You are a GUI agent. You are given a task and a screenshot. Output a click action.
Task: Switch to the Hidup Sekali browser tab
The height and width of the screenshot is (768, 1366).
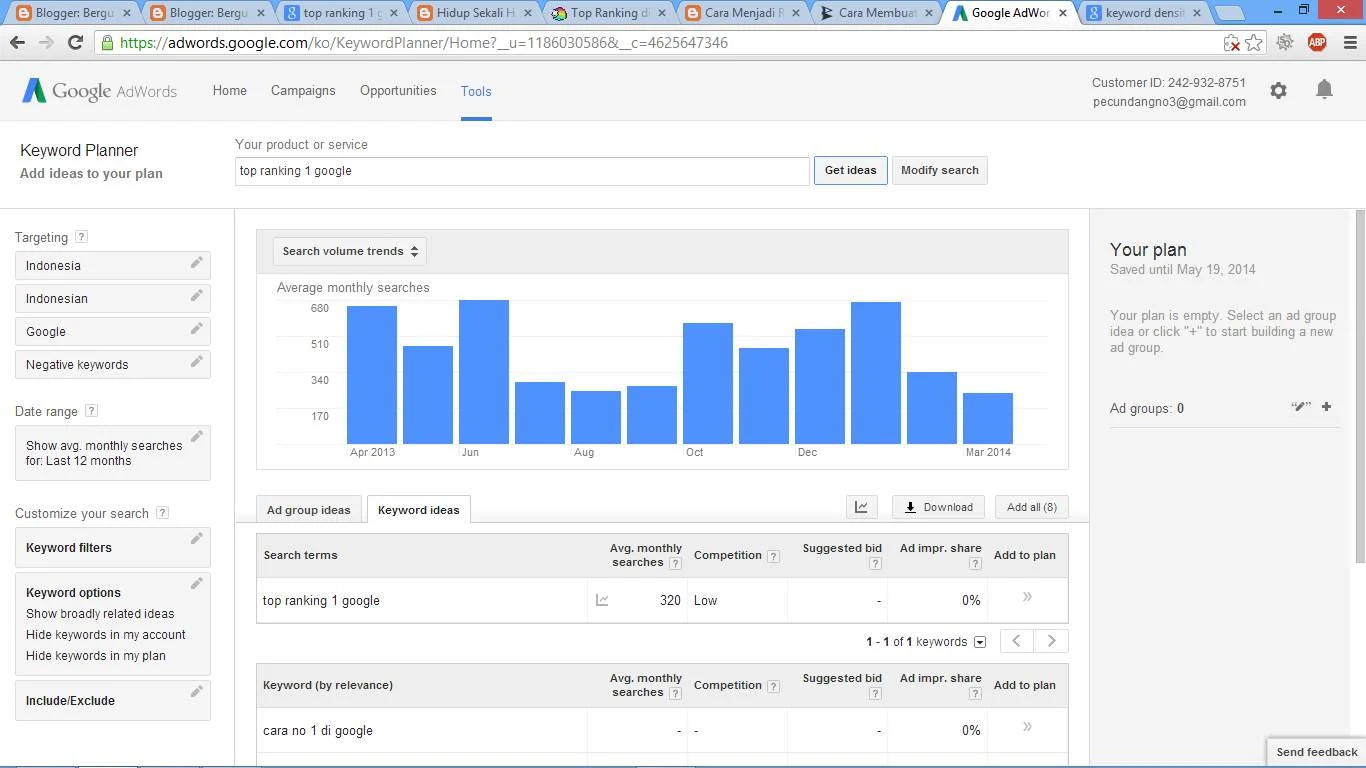tap(473, 13)
